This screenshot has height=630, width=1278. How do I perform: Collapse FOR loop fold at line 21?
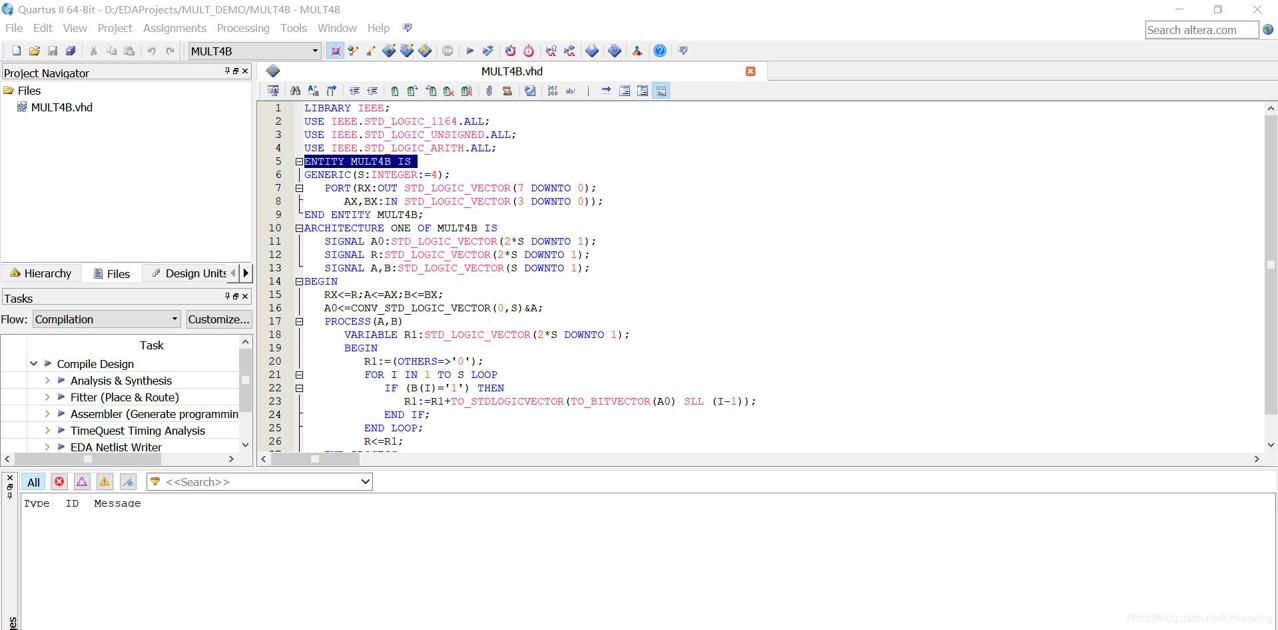click(x=299, y=375)
